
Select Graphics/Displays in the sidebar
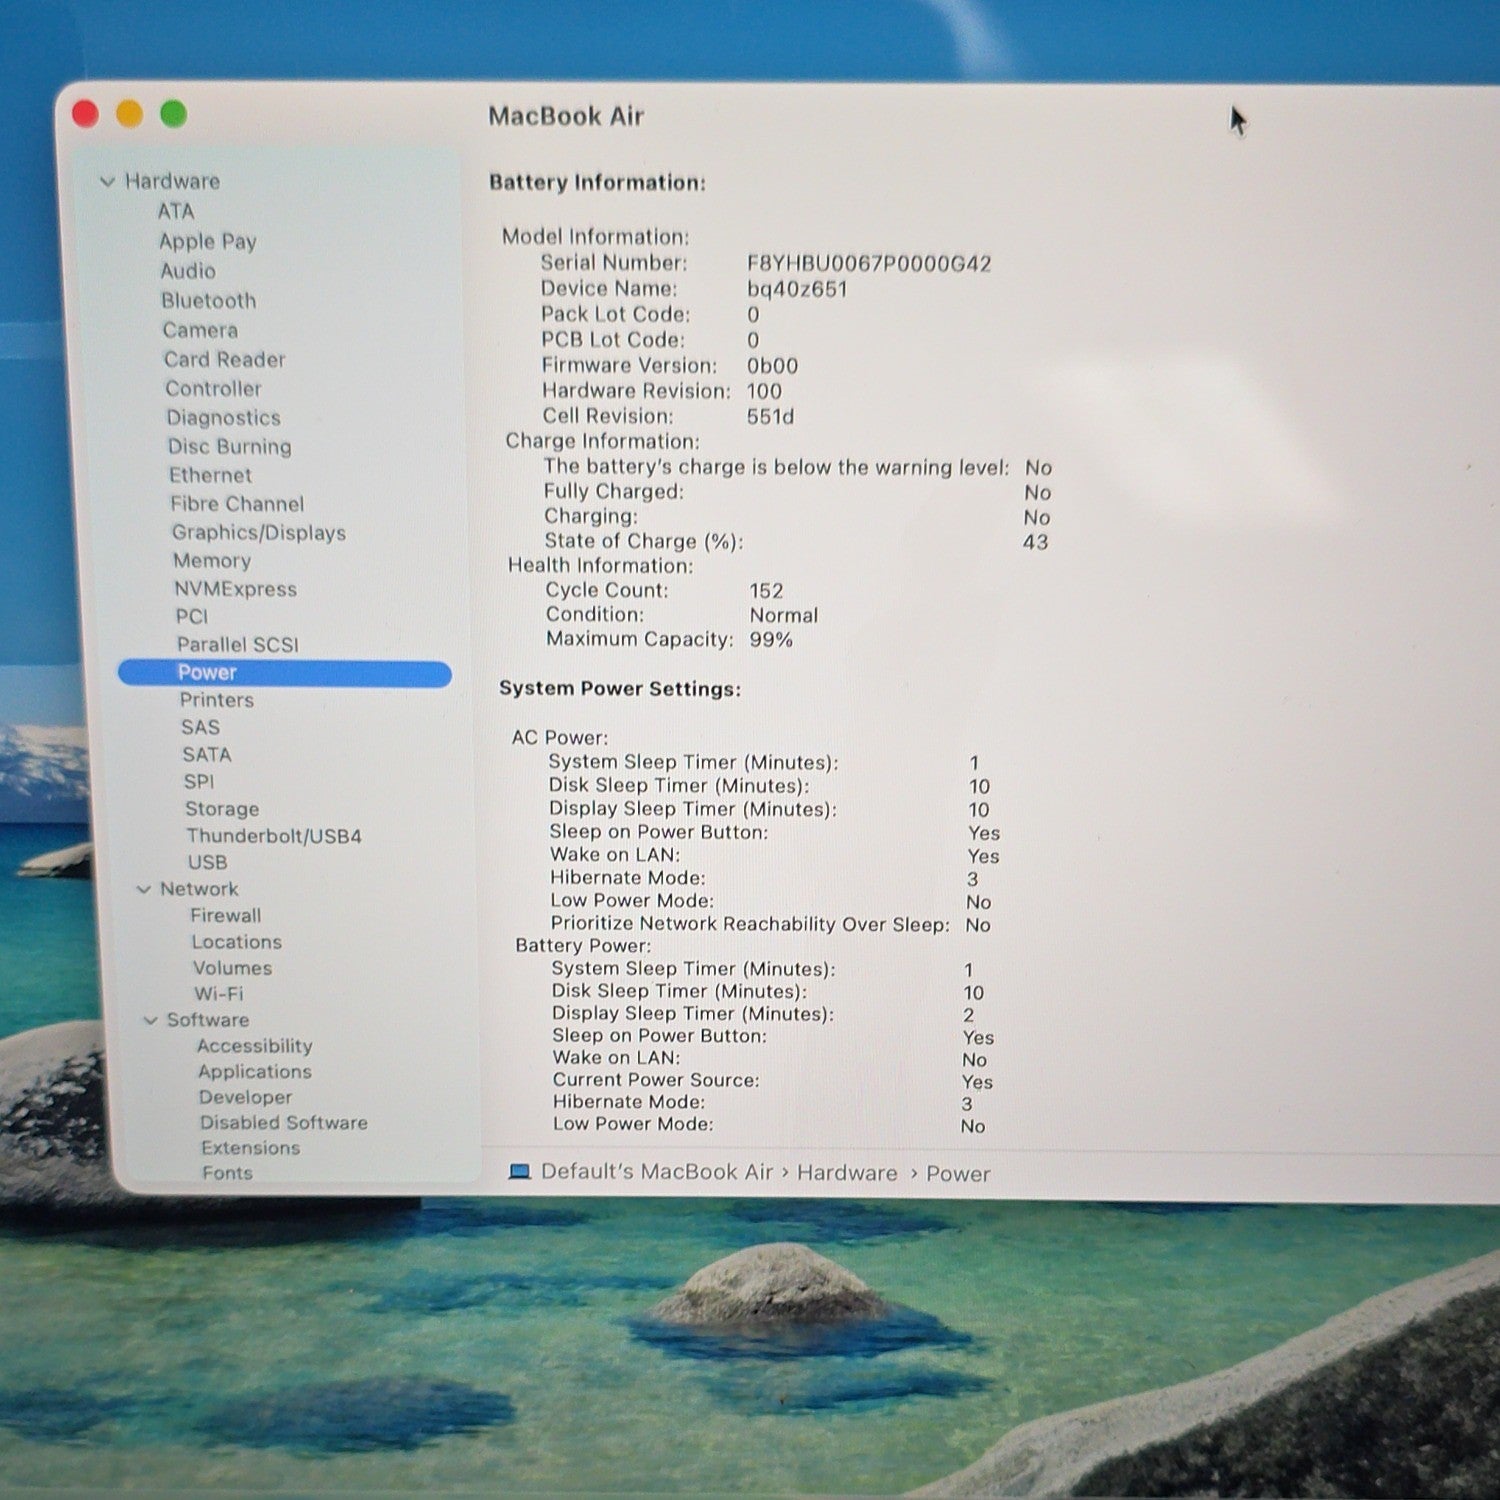click(259, 533)
